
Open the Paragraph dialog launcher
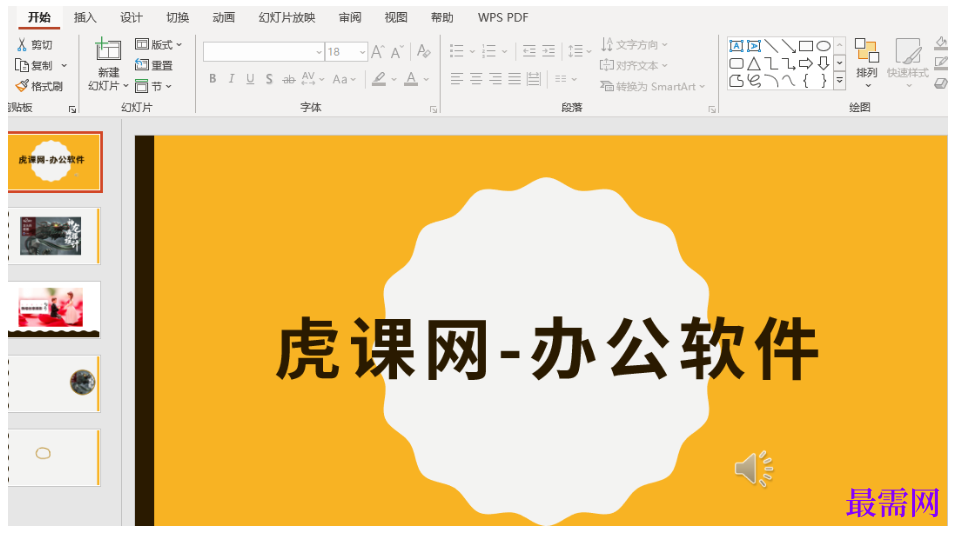point(712,109)
